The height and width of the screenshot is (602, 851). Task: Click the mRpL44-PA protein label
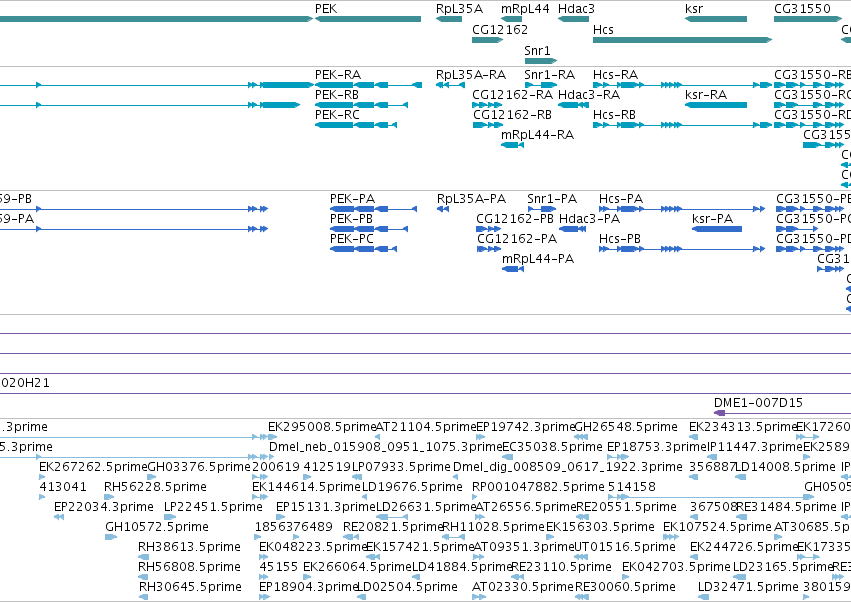pyautogui.click(x=538, y=259)
